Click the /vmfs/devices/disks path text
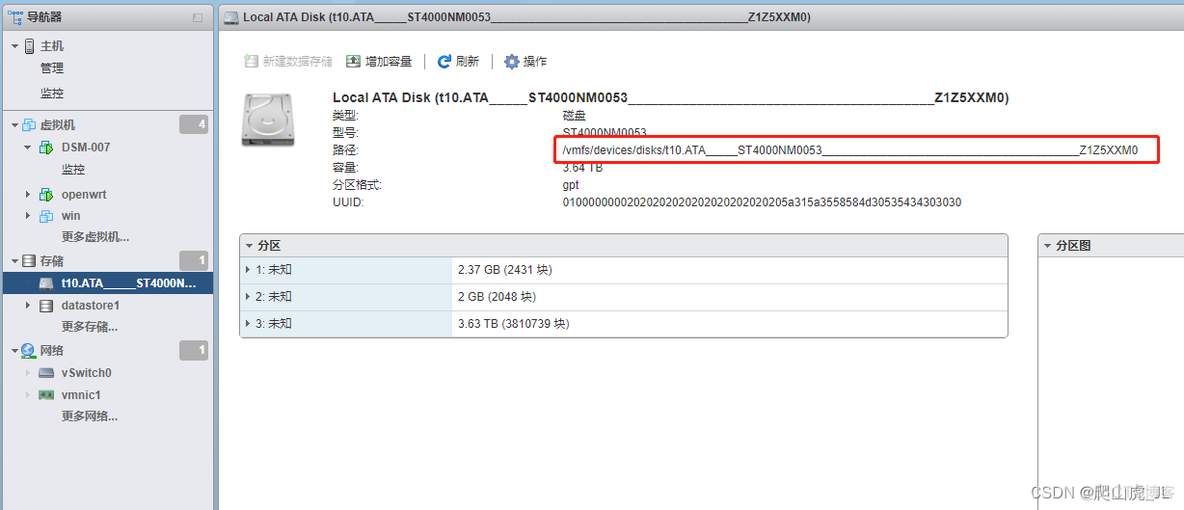 pos(850,150)
